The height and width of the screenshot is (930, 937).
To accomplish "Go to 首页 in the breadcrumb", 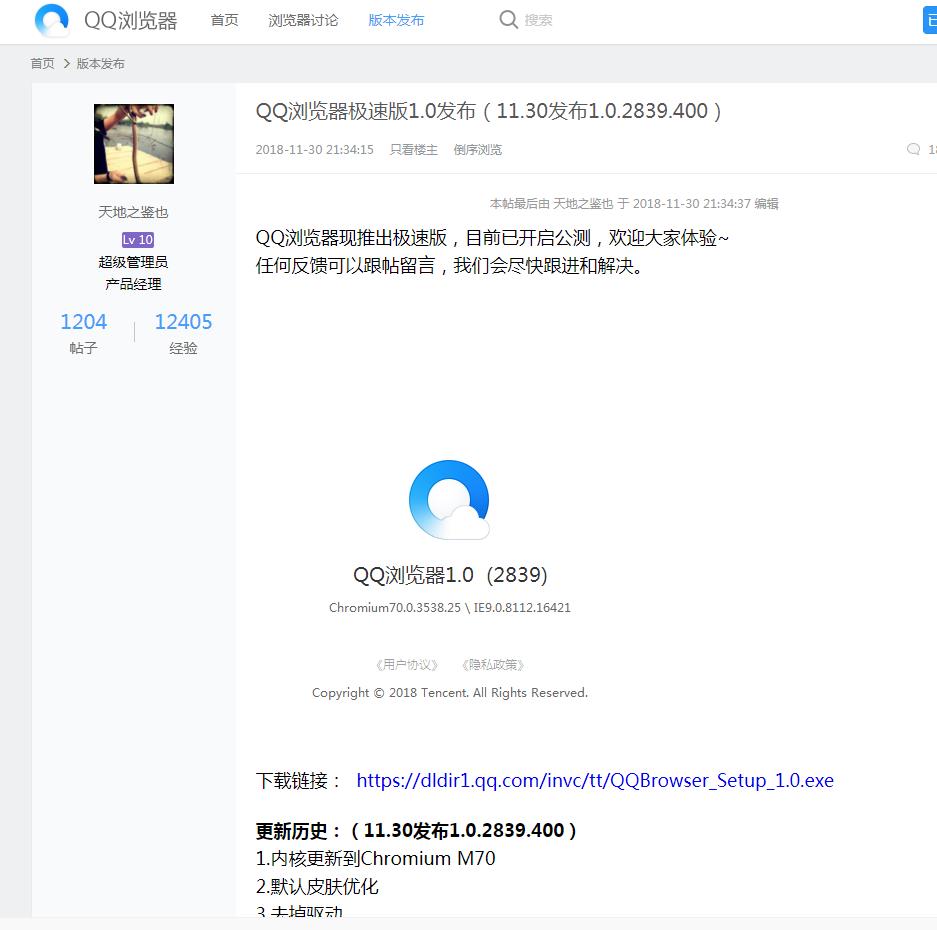I will (x=42, y=63).
